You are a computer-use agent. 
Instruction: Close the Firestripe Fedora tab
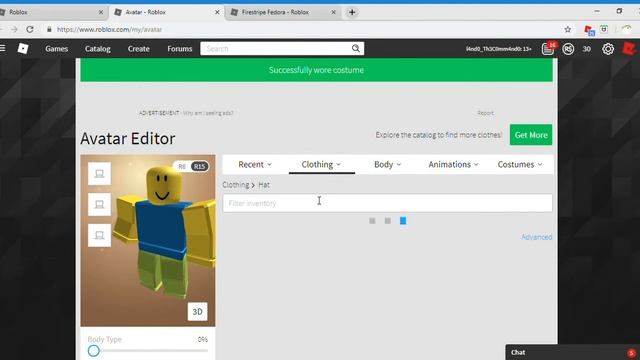(333, 12)
